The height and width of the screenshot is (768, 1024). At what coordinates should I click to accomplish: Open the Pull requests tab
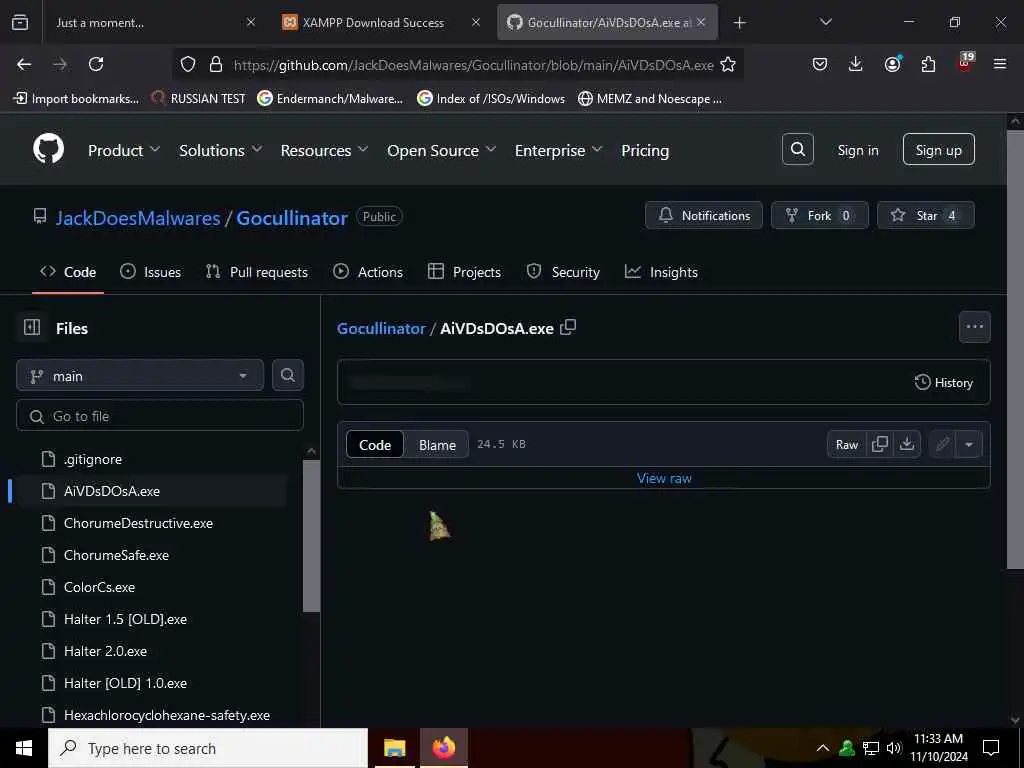coord(257,272)
